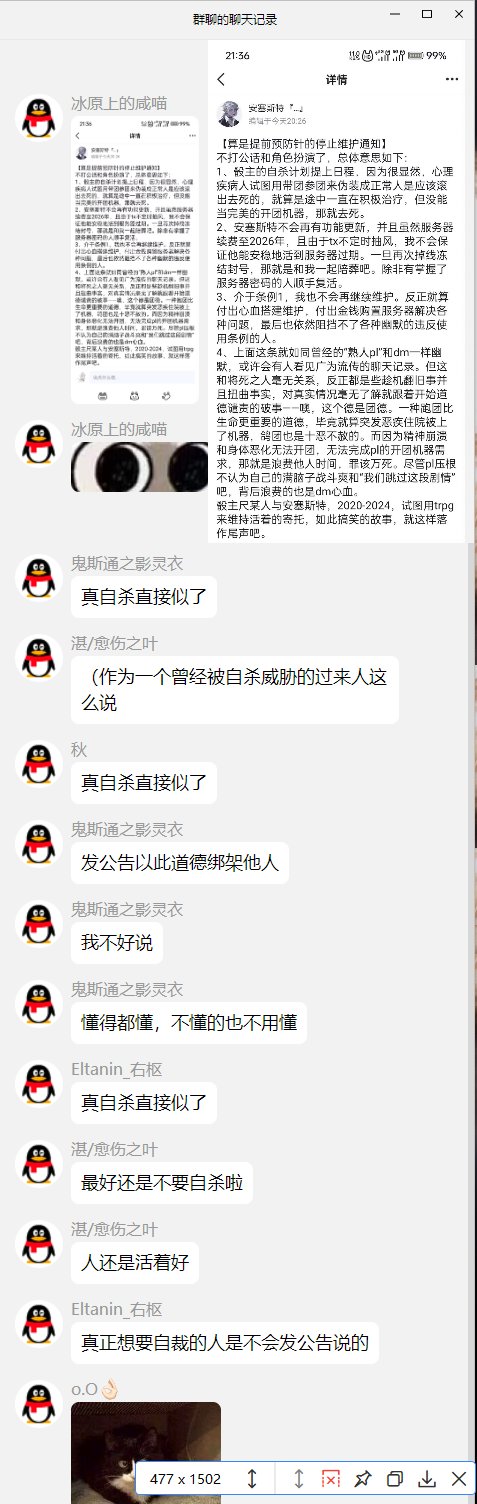Close the screenshot toolbar with X

tap(459, 1478)
